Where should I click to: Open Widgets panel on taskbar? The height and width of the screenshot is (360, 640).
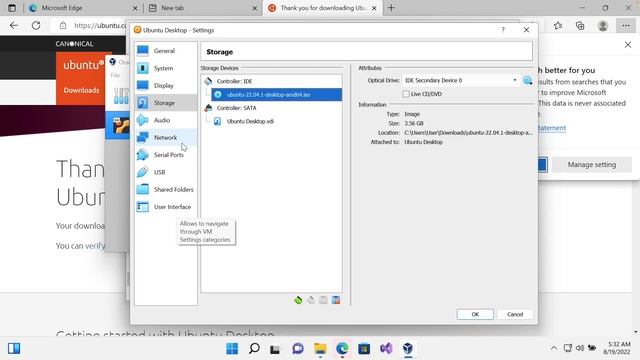(14, 349)
